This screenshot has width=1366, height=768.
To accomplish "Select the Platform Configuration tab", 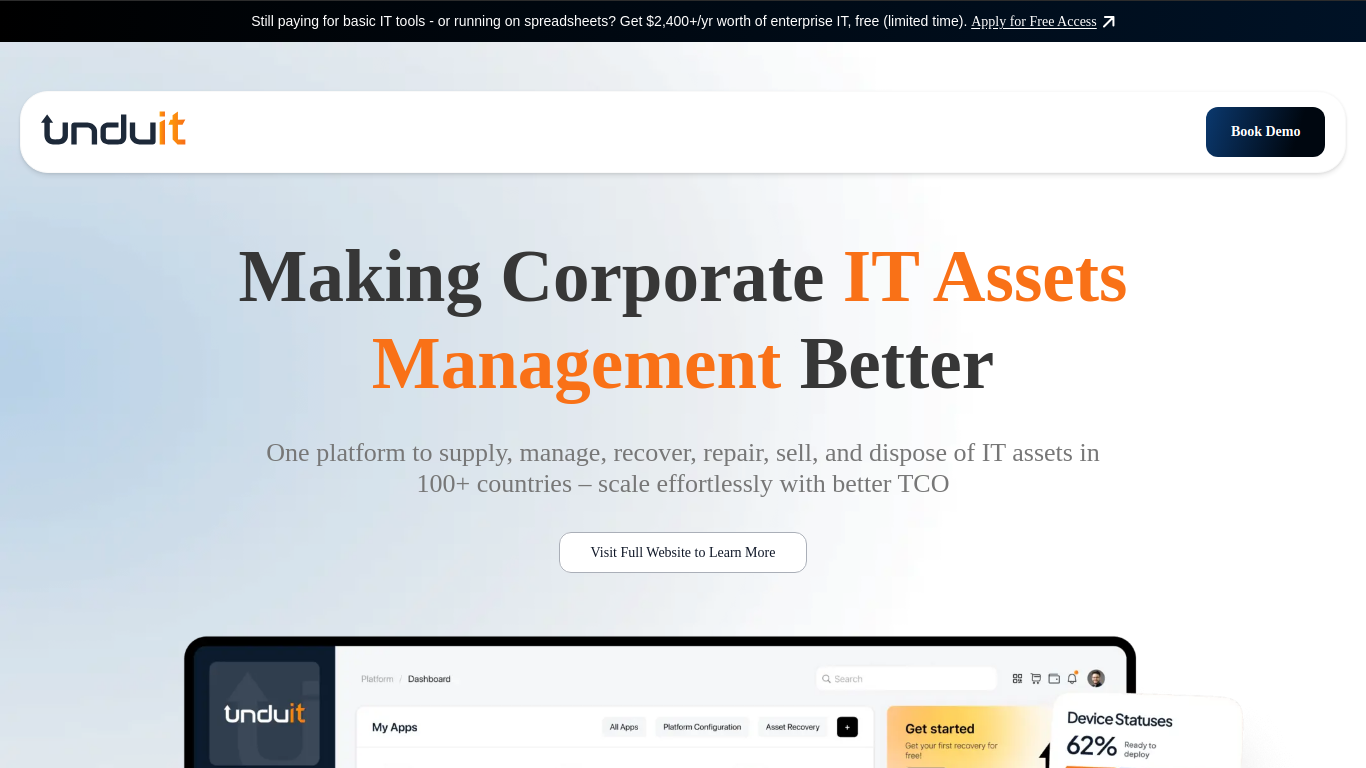I will pos(702,727).
